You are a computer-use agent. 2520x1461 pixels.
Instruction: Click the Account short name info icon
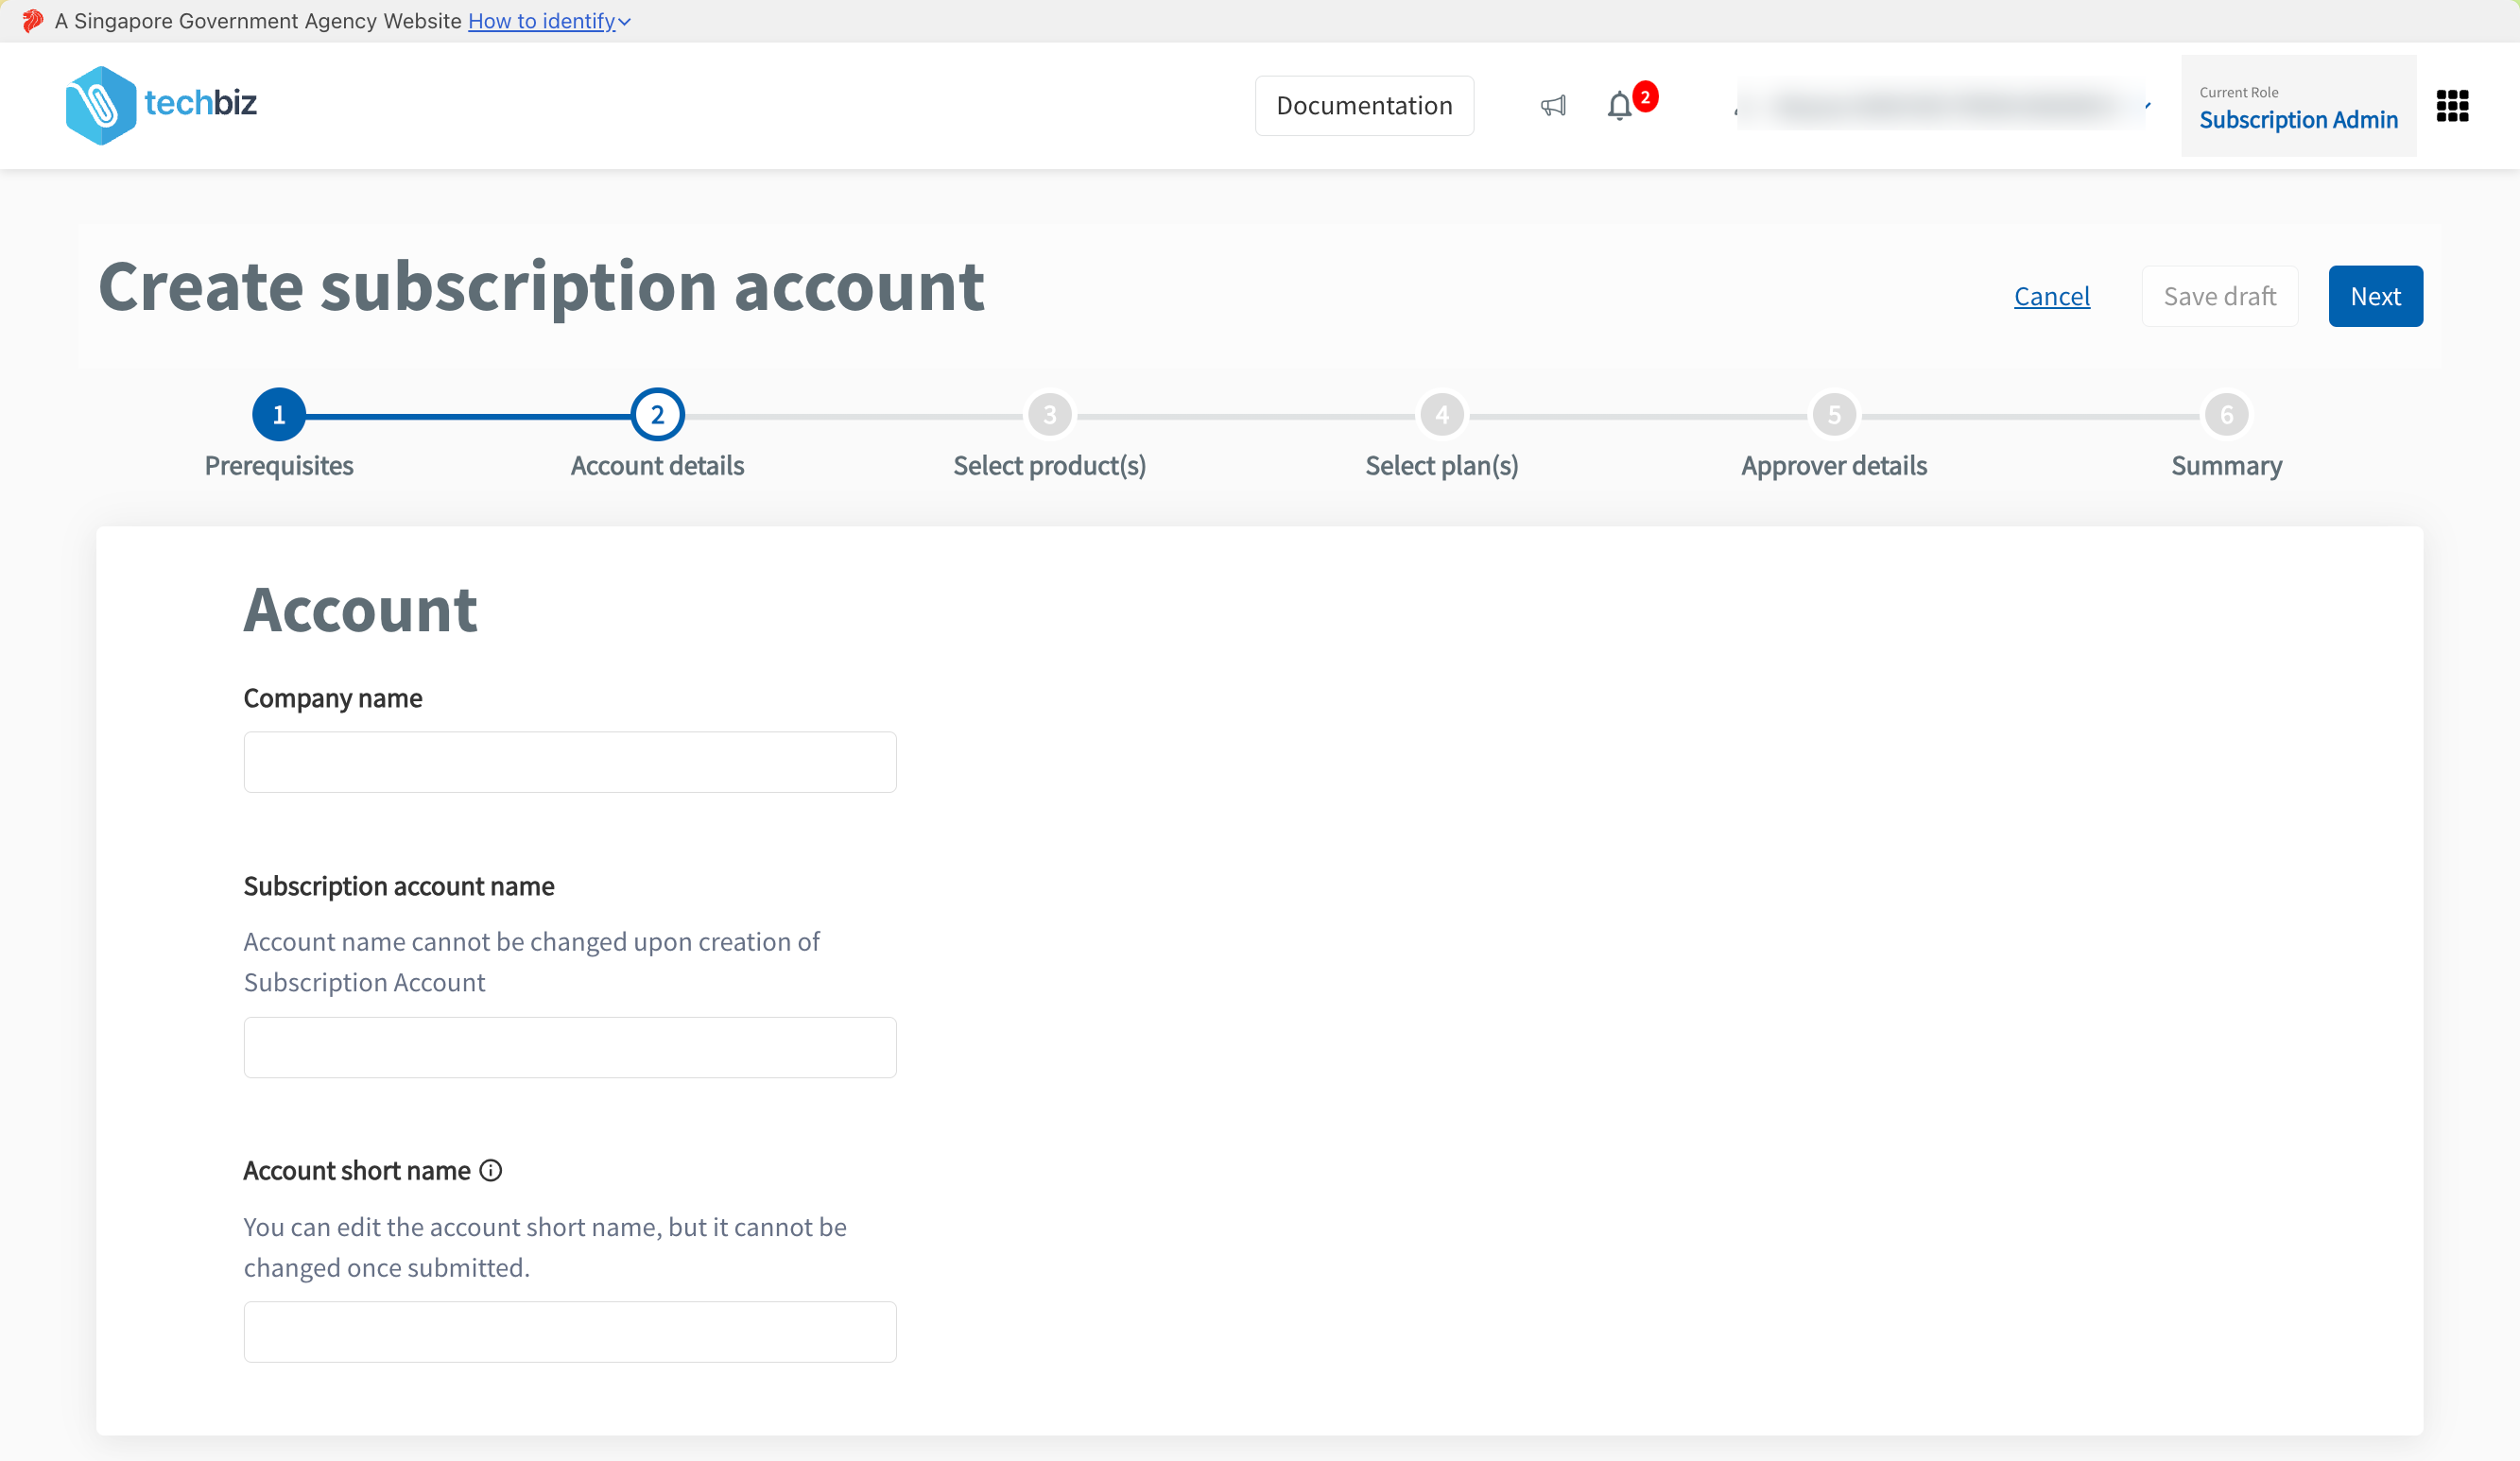(x=491, y=1170)
